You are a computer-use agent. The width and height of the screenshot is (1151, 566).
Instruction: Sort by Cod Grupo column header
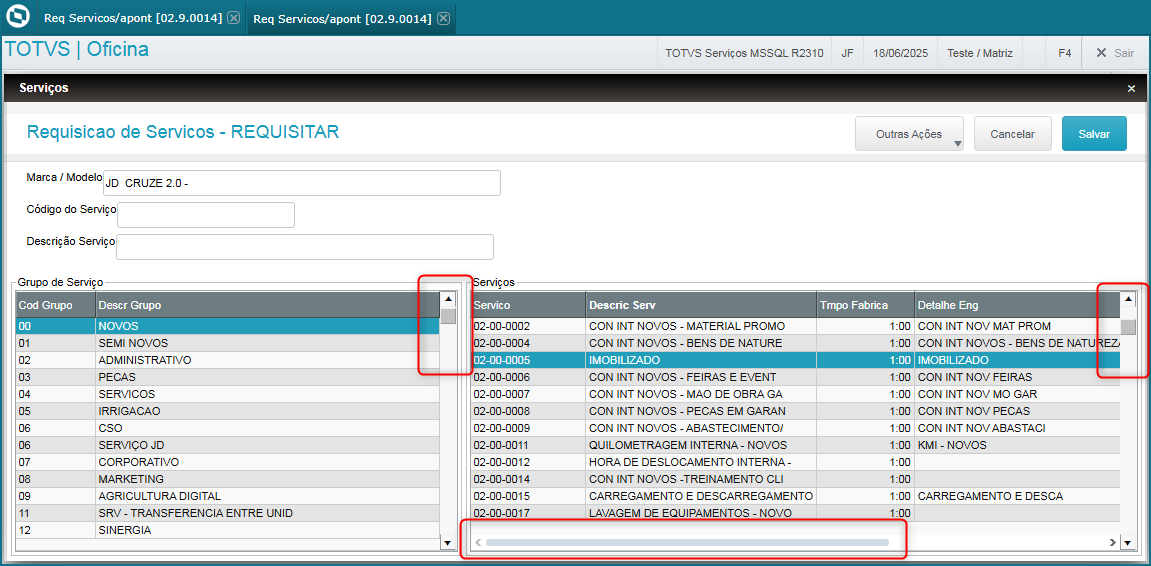56,305
